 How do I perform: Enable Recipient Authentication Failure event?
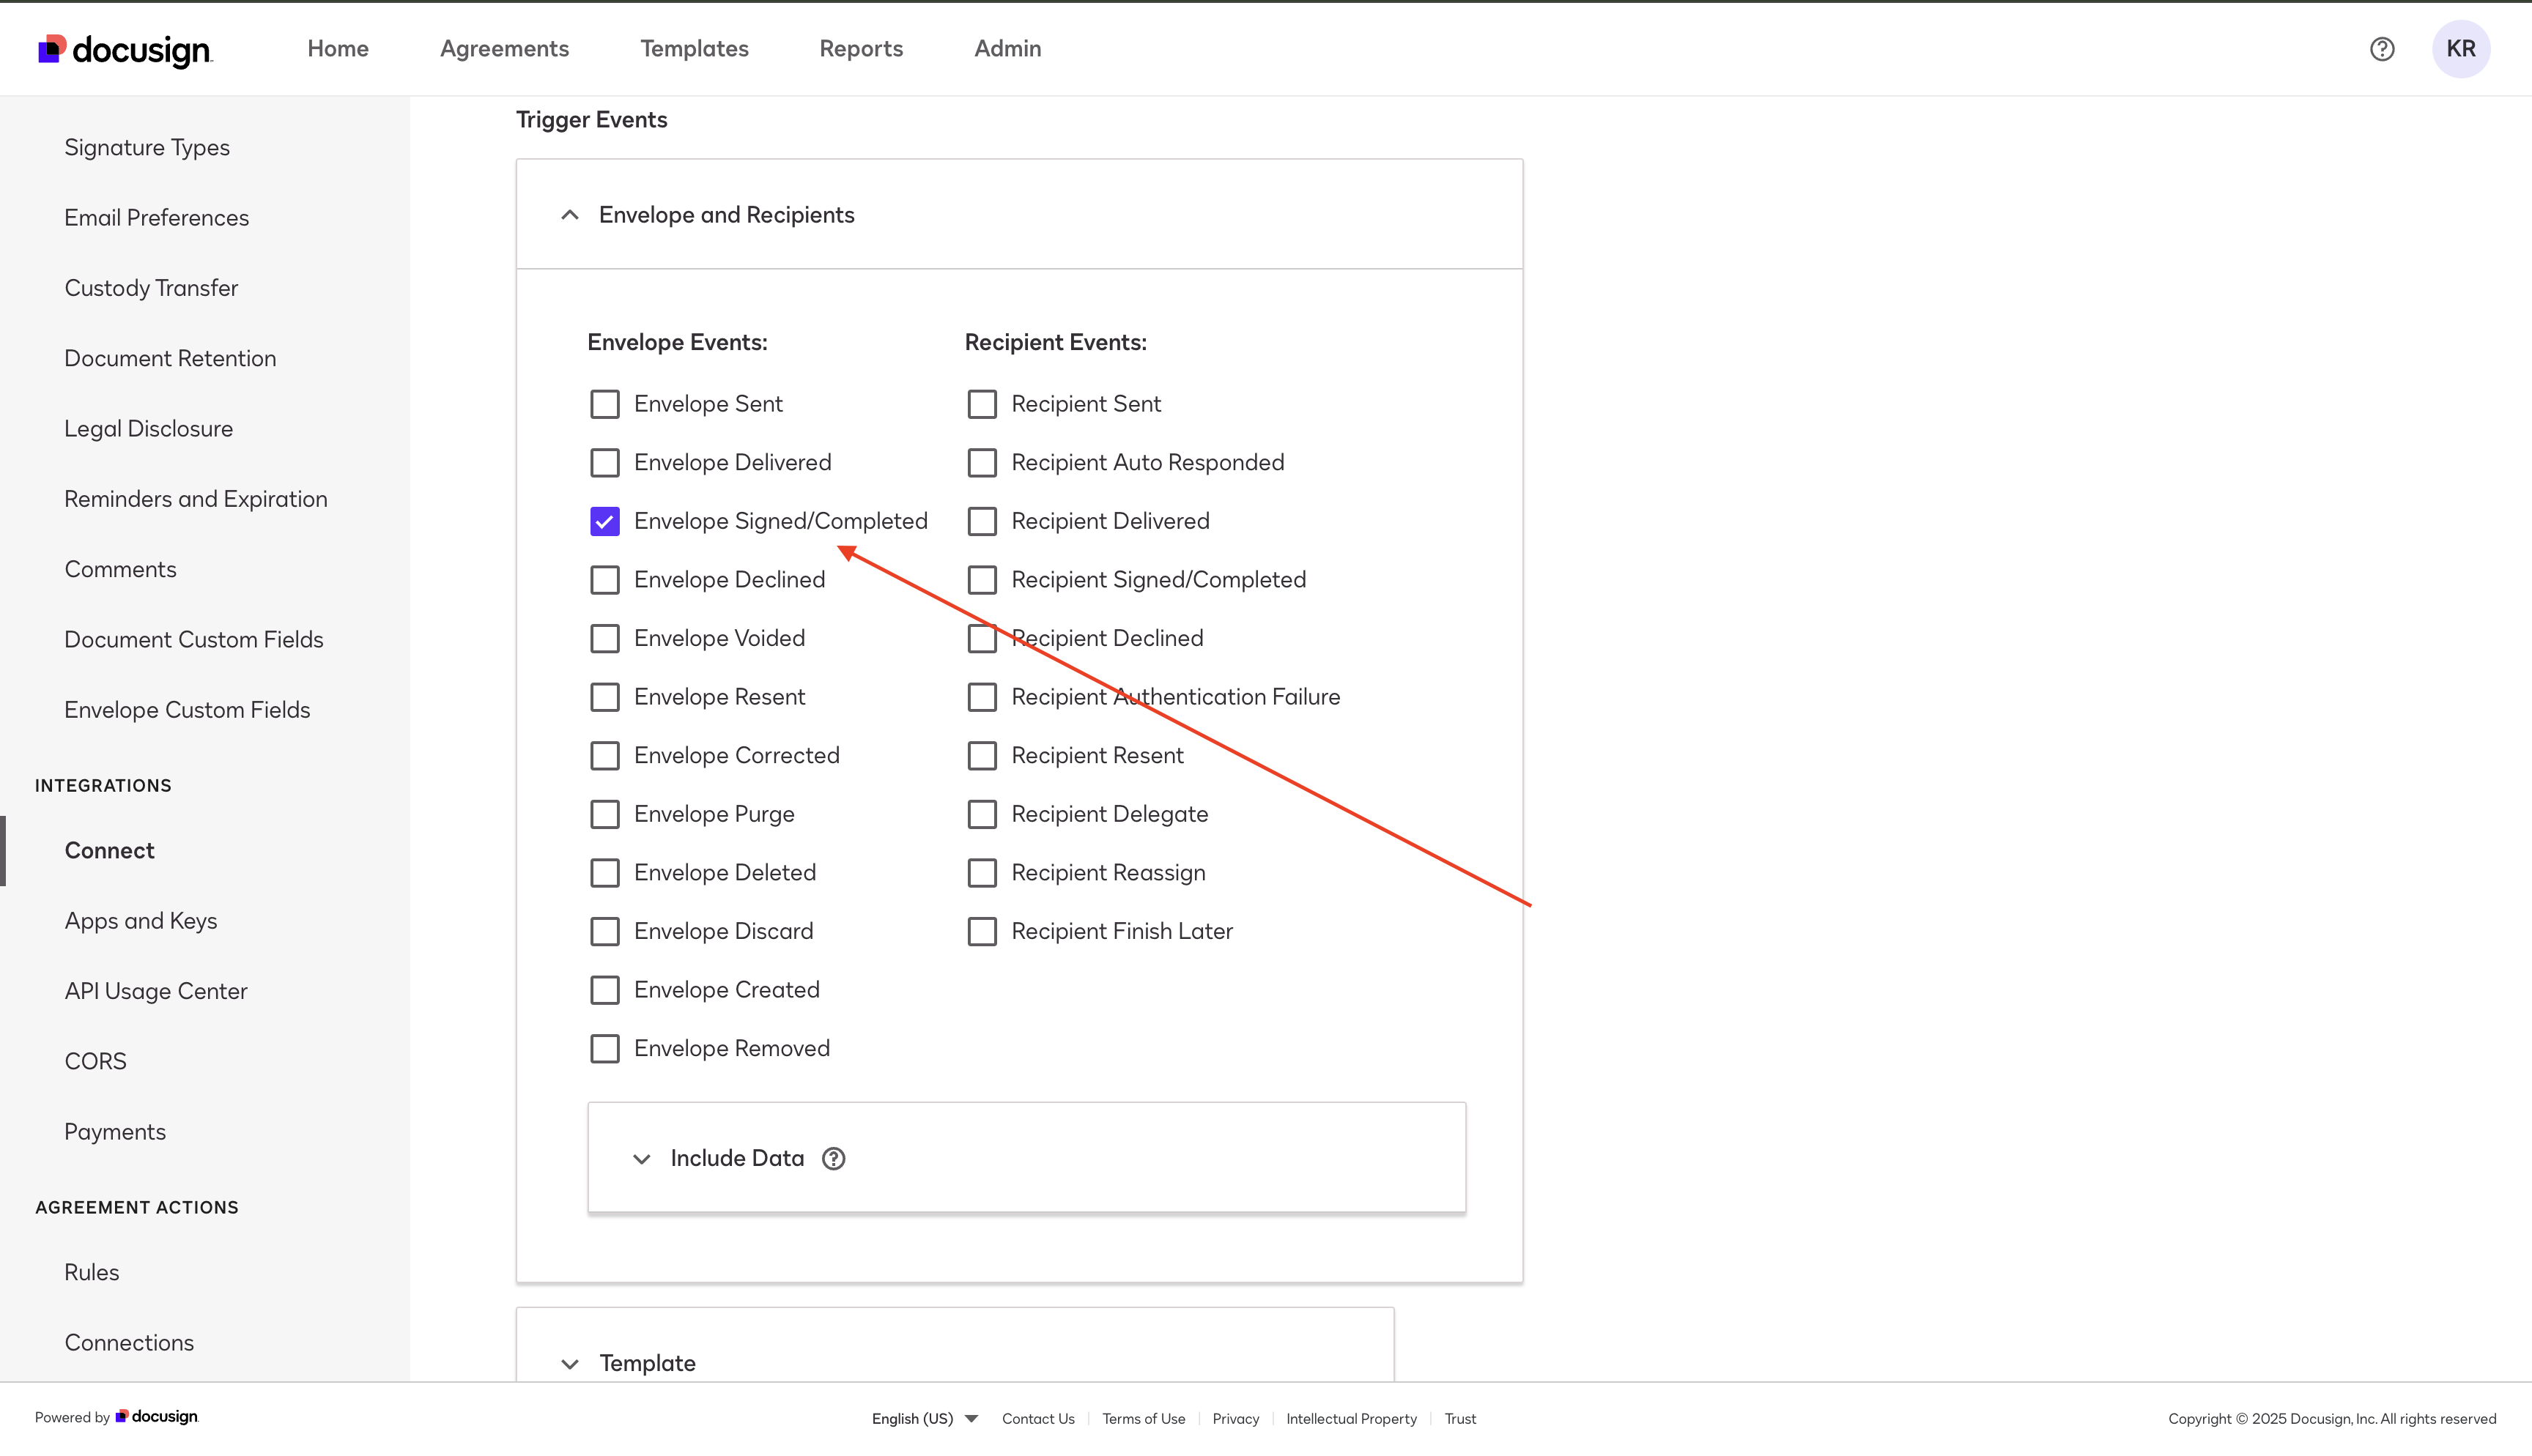coord(982,697)
